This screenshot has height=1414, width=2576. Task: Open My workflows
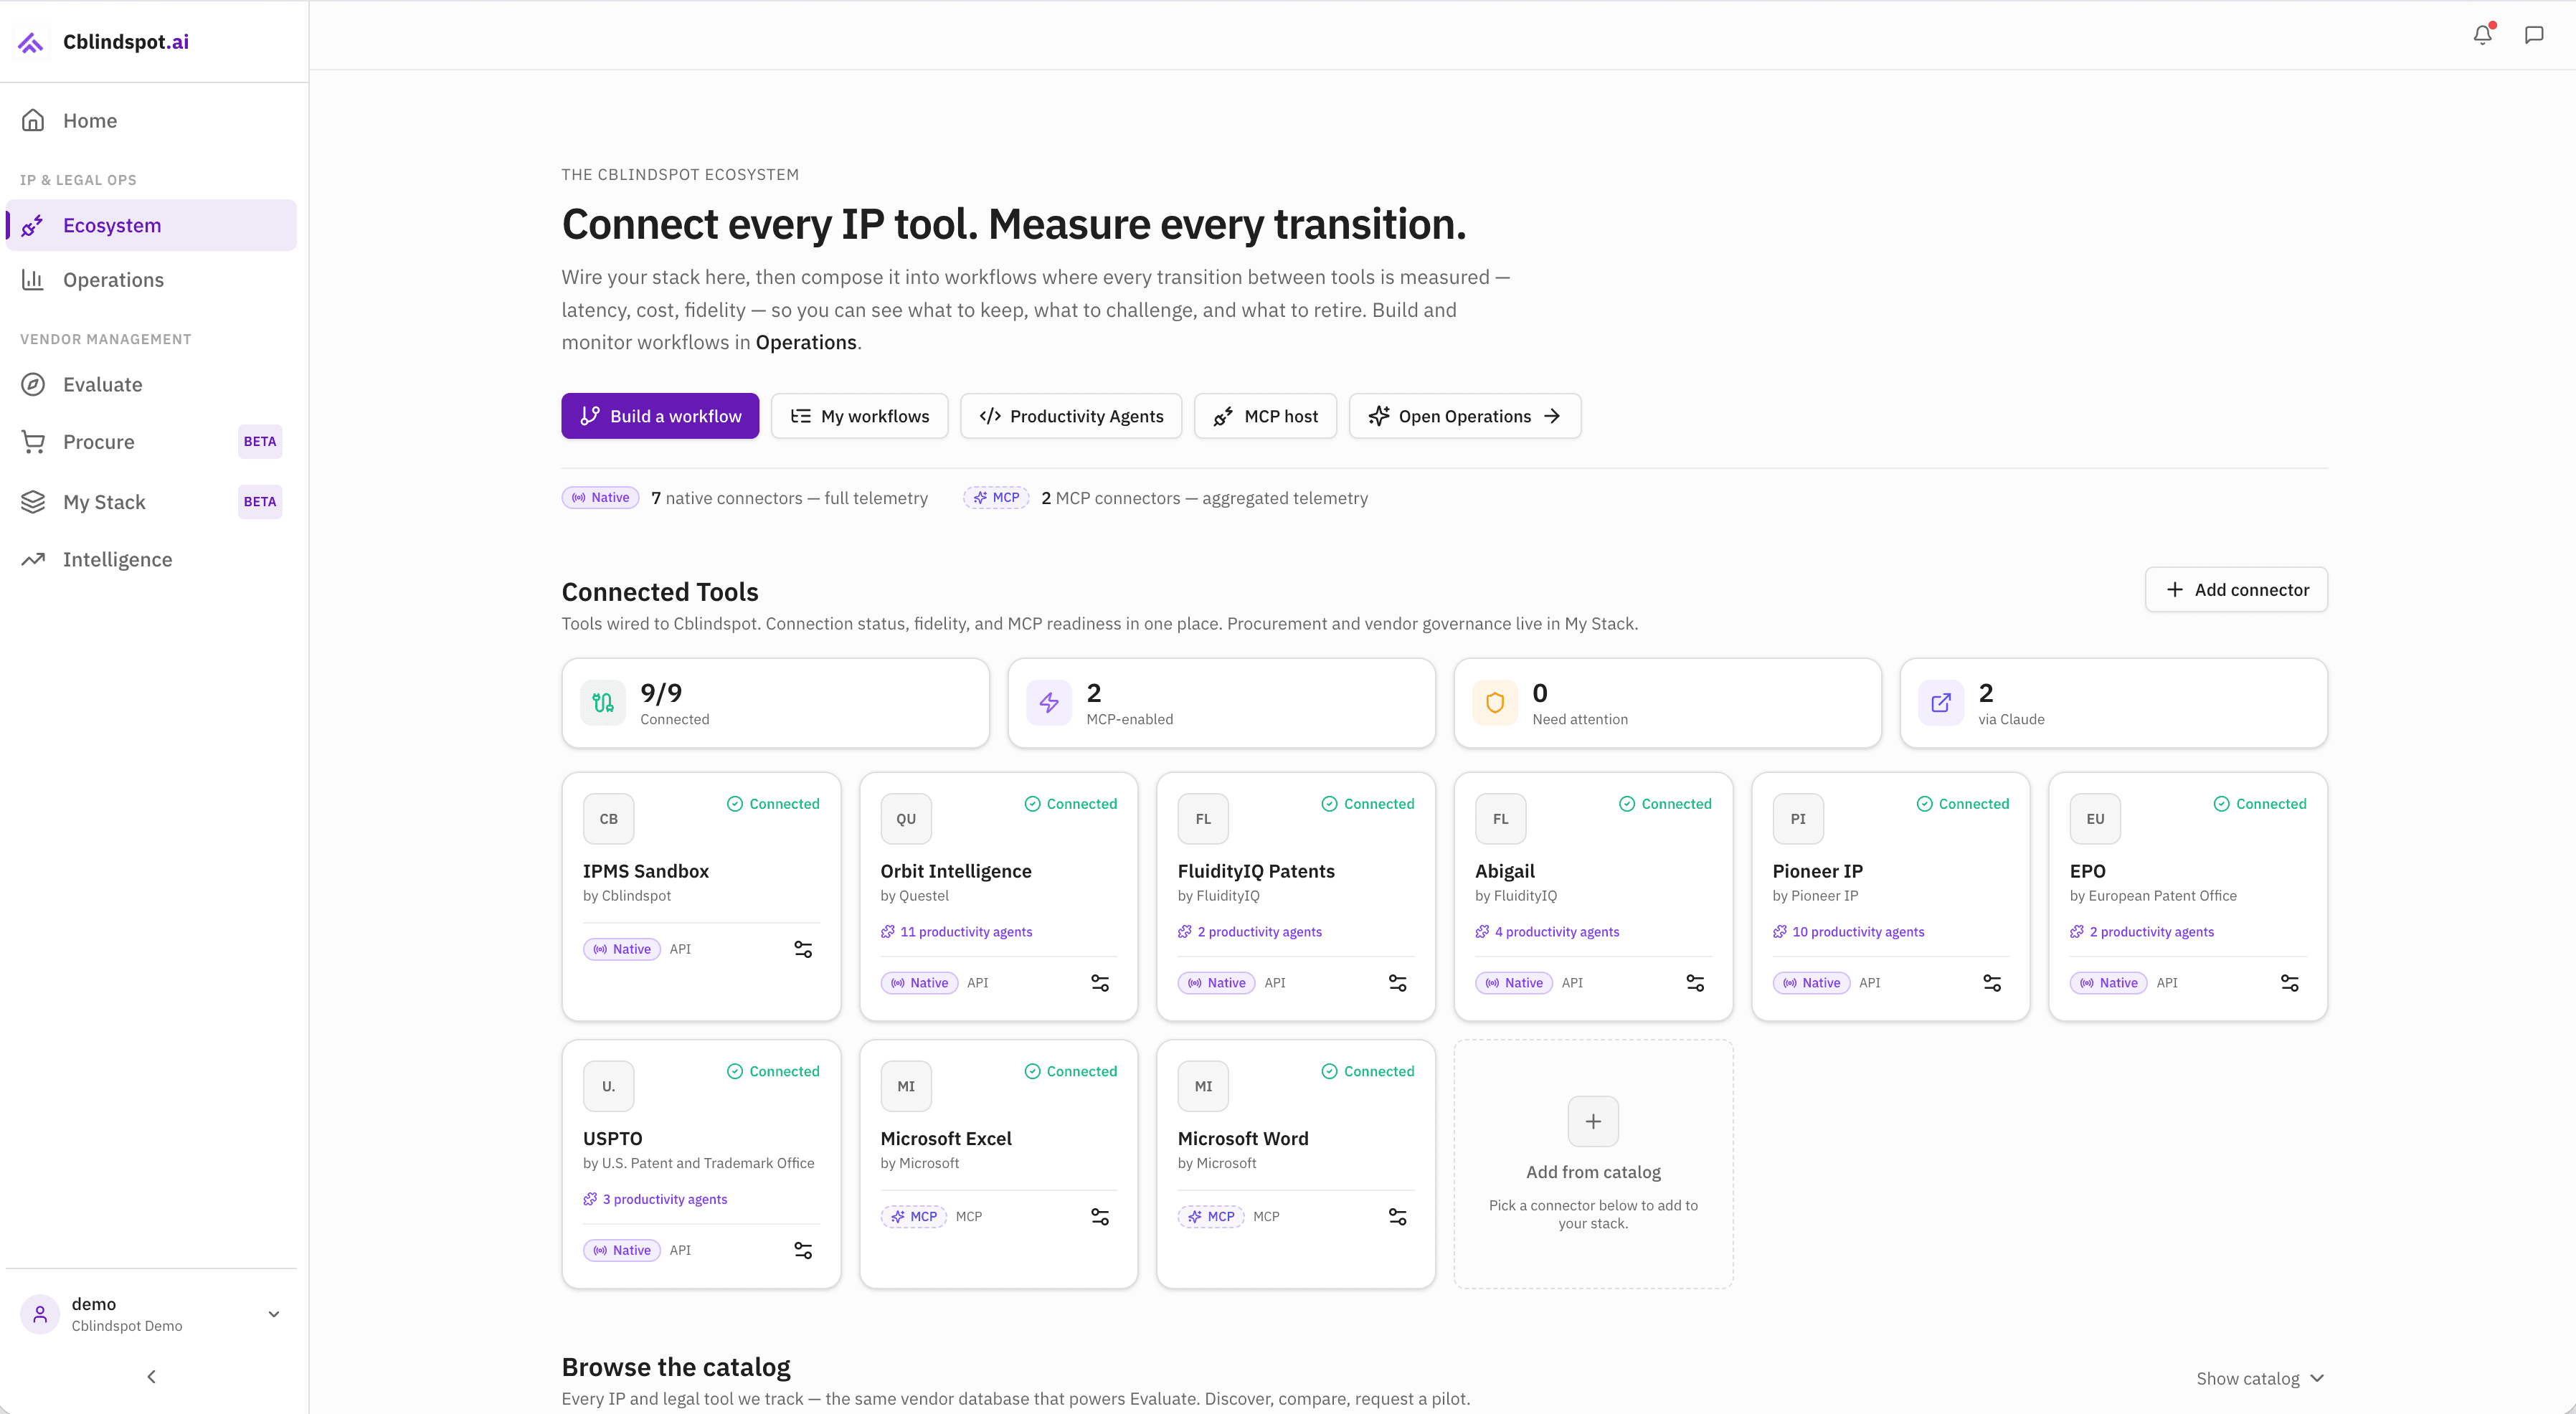point(859,416)
